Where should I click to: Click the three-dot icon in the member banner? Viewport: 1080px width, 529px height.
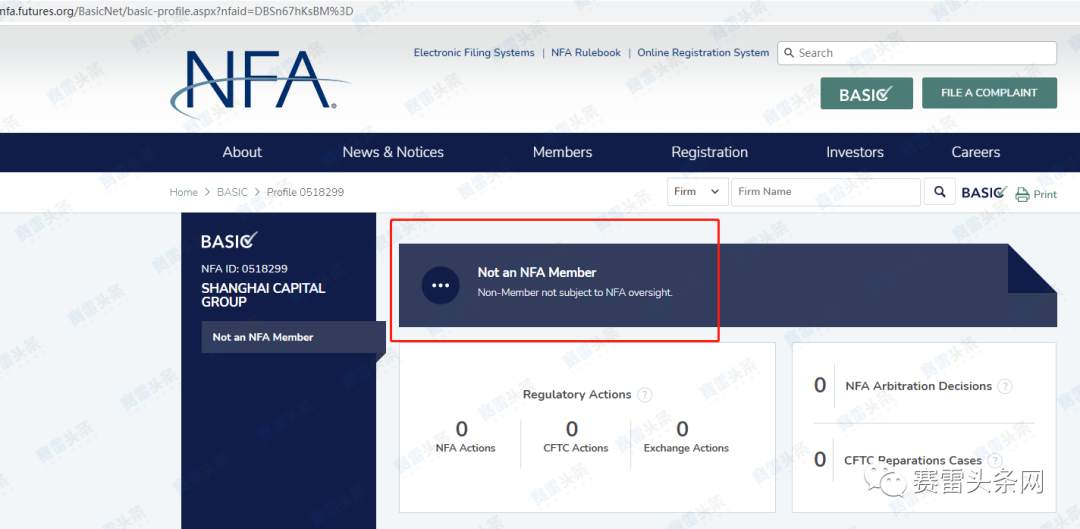[440, 285]
